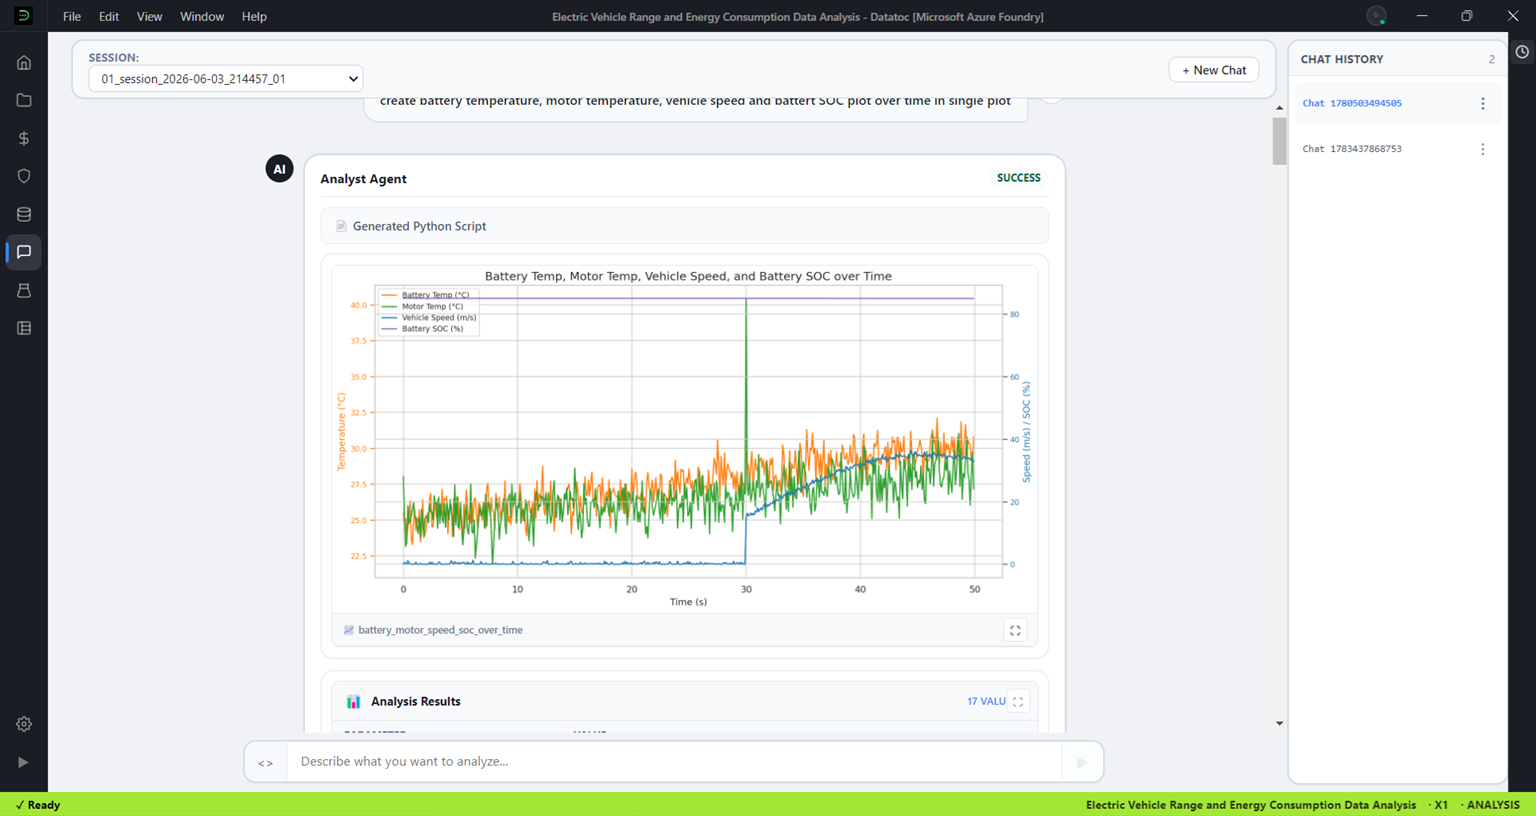
Task: Open the shield security icon
Action: (24, 176)
